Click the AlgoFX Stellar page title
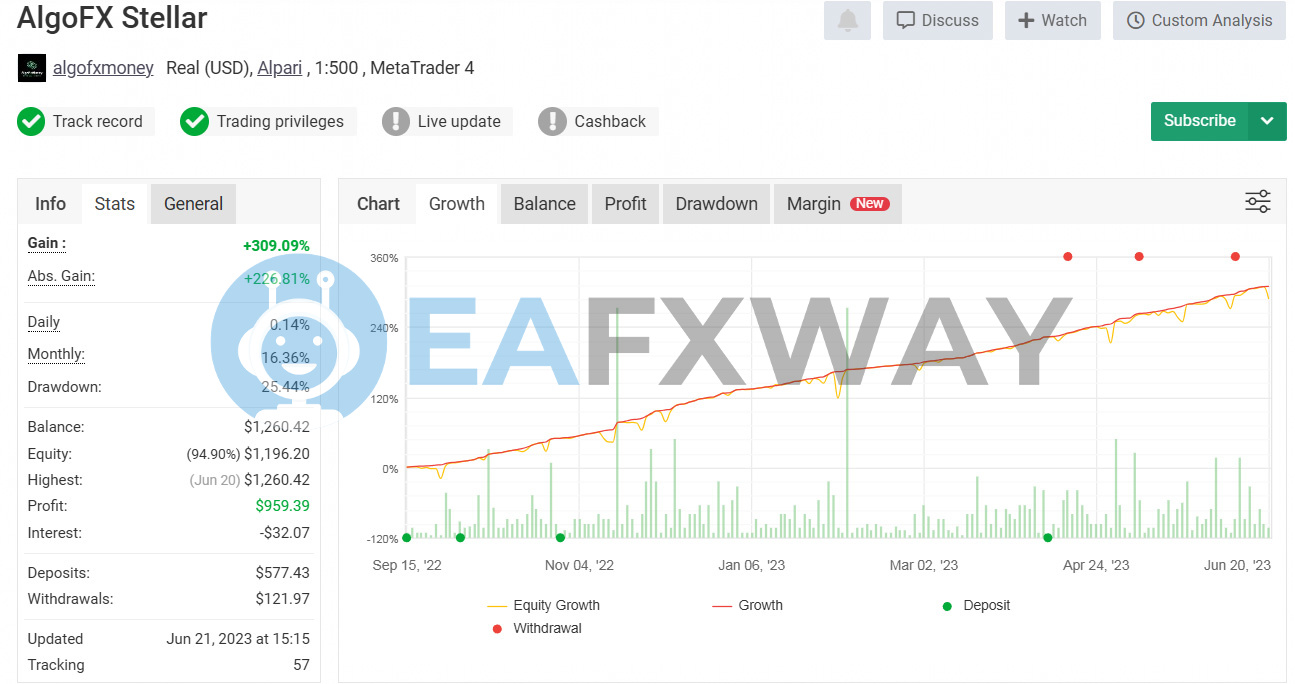 (x=112, y=18)
